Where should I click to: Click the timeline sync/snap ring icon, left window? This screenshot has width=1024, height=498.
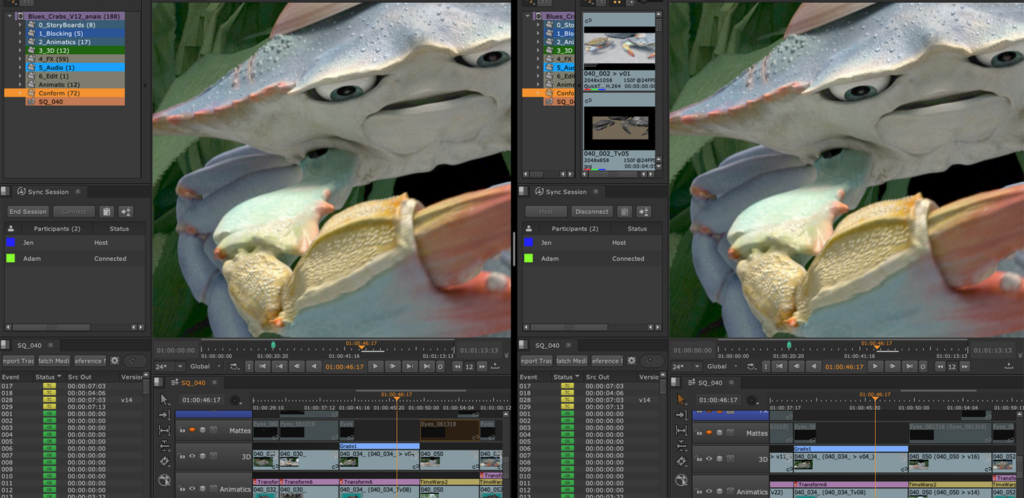point(234,400)
